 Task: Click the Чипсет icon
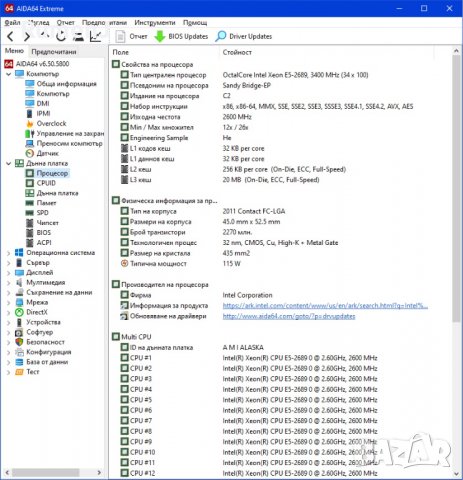30,223
